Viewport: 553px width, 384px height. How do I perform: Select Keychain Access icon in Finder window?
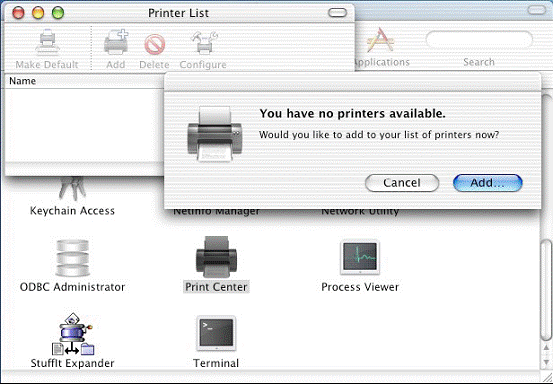[x=72, y=189]
